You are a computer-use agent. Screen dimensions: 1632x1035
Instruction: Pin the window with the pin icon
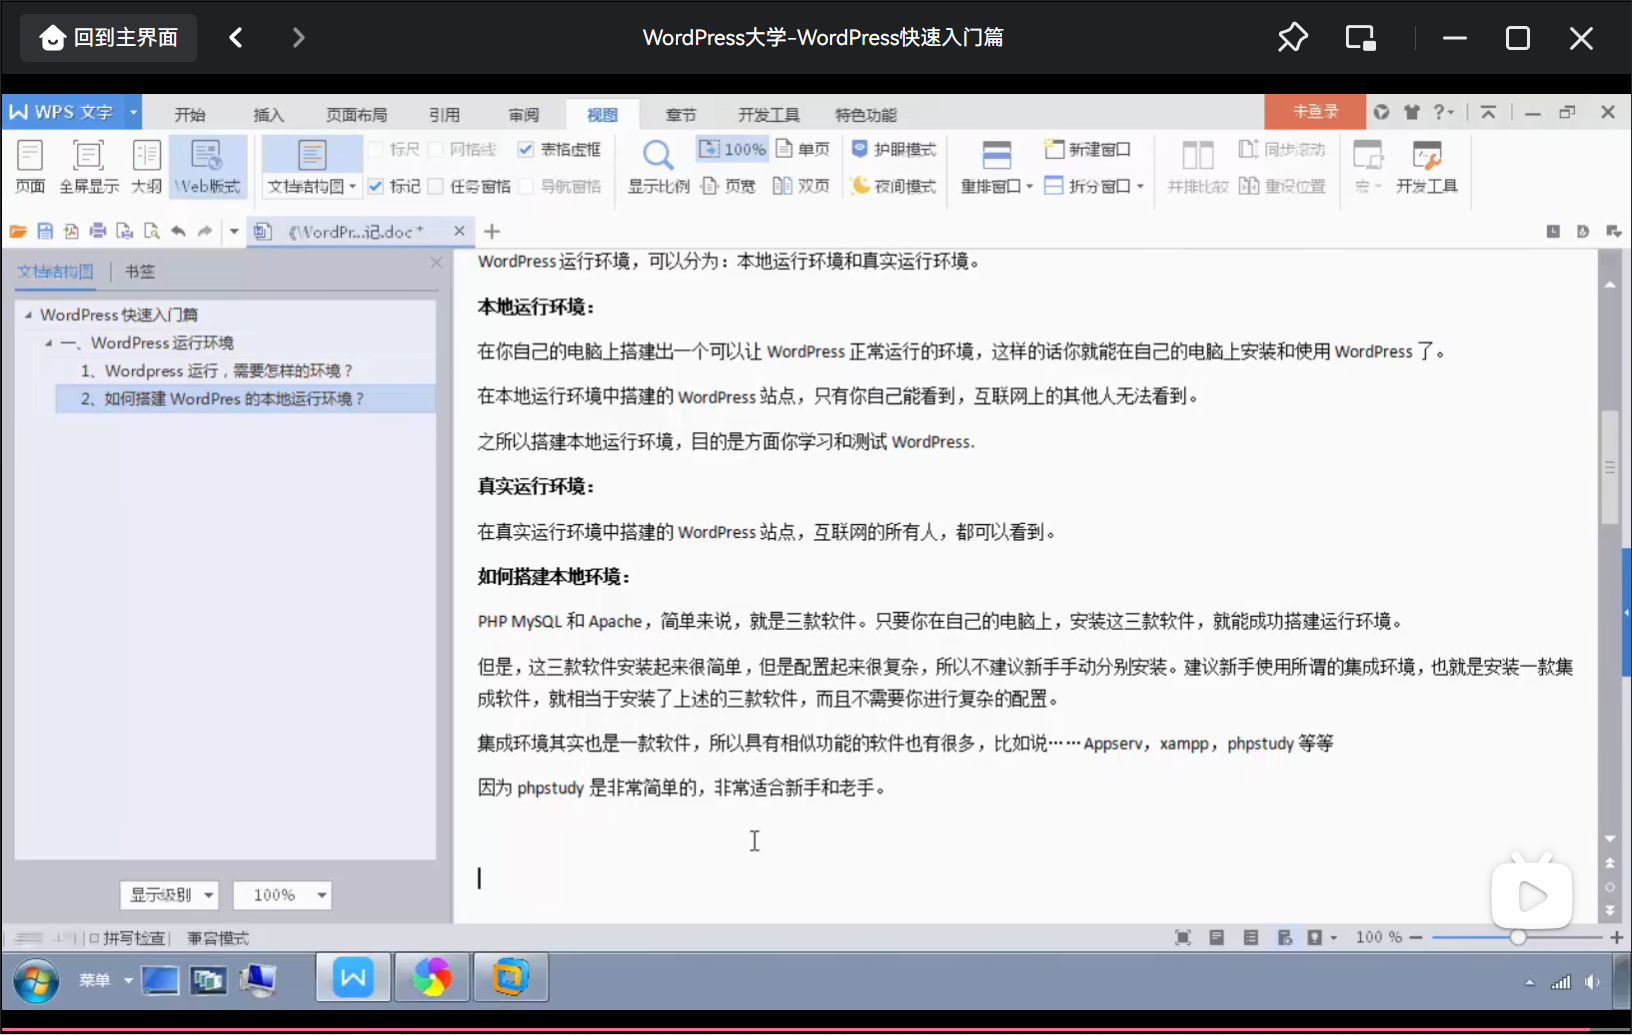1292,38
